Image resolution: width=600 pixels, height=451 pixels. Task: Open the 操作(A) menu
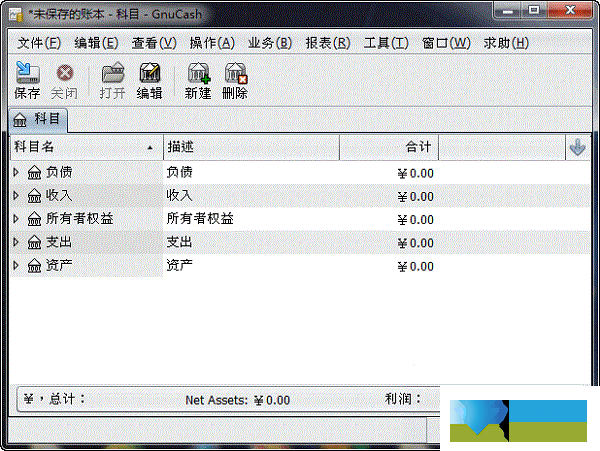pyautogui.click(x=212, y=43)
